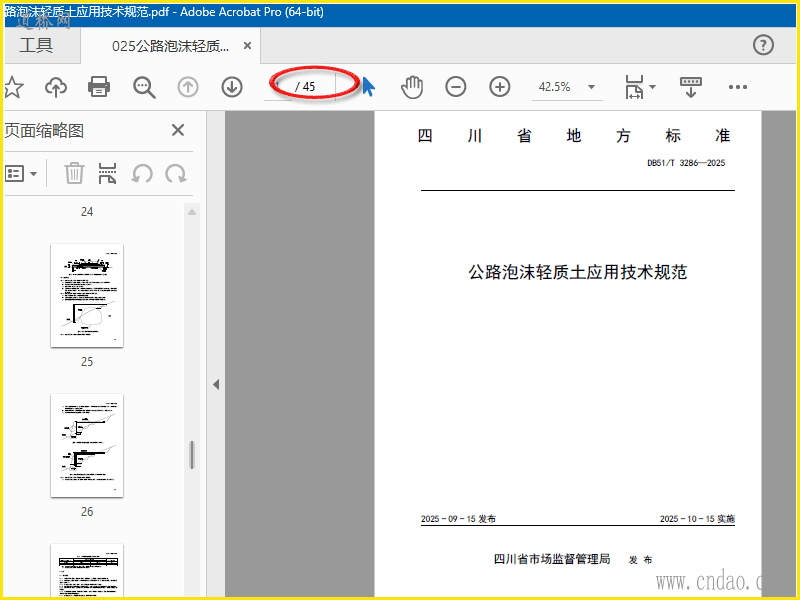The height and width of the screenshot is (600, 800).
Task: Click the zoom value 42.5% field
Action: pyautogui.click(x=555, y=87)
